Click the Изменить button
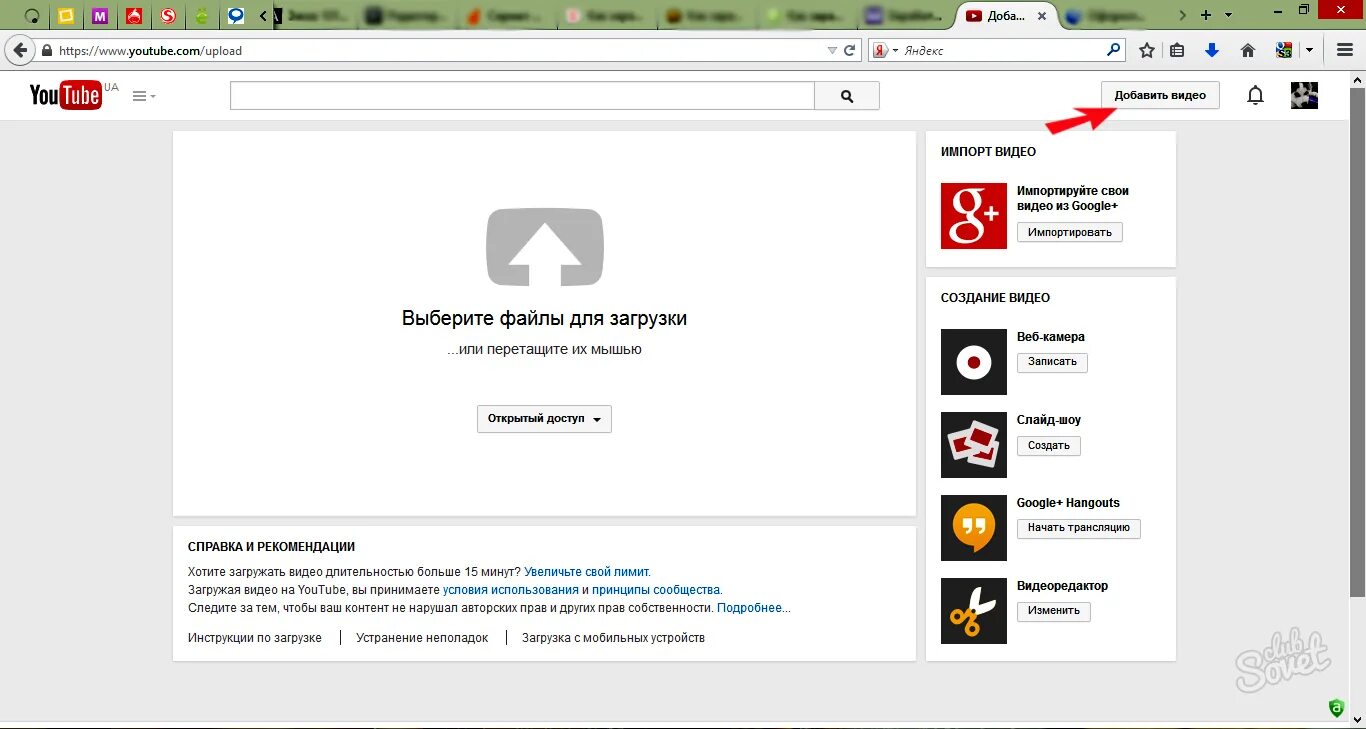The width and height of the screenshot is (1366, 729). pos(1054,611)
